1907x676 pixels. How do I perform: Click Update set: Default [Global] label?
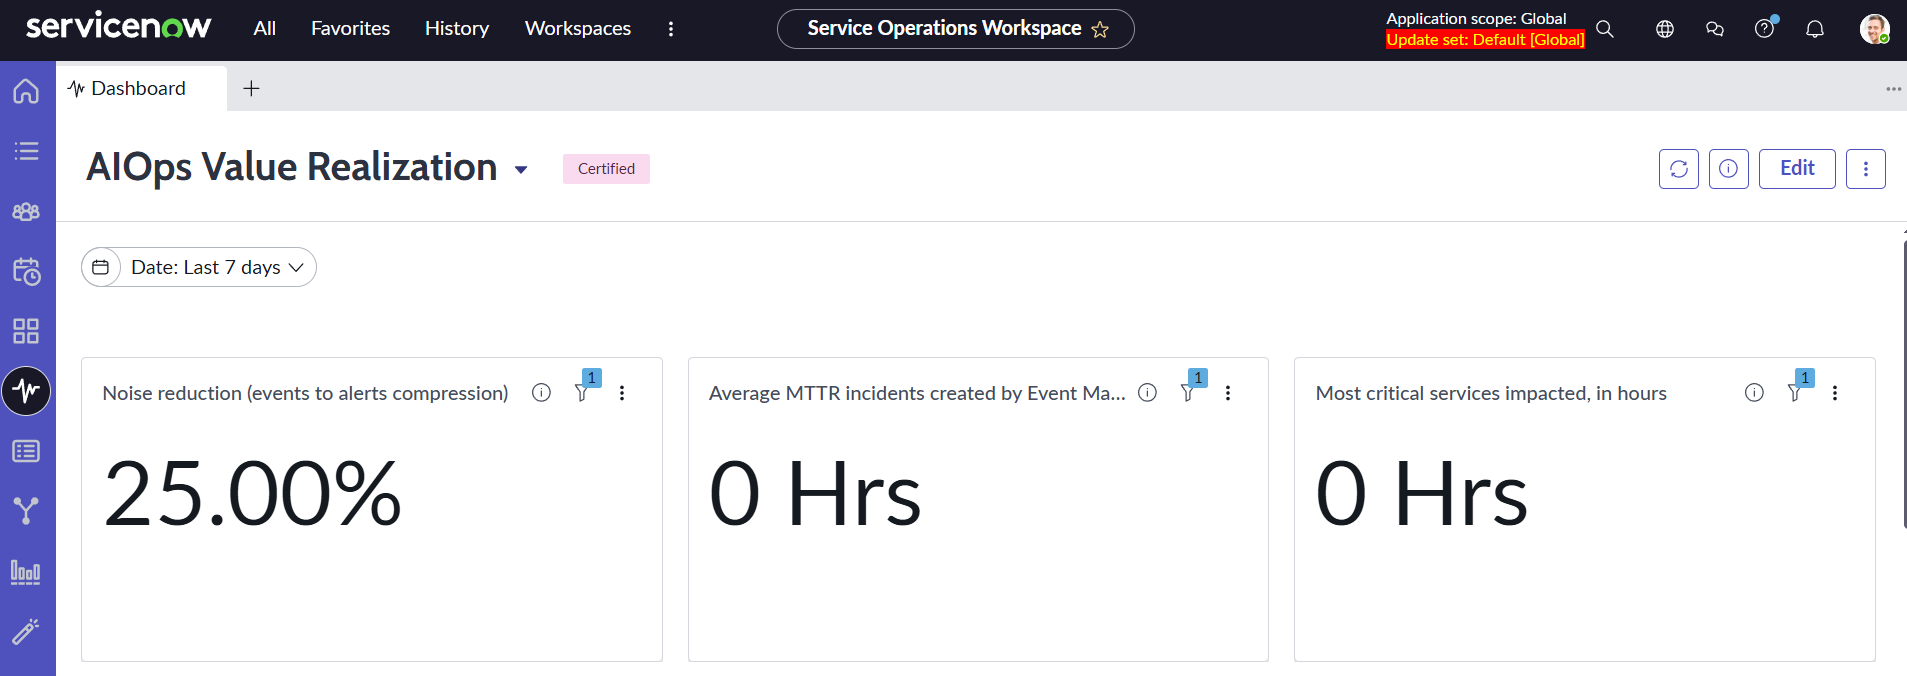[x=1485, y=40]
